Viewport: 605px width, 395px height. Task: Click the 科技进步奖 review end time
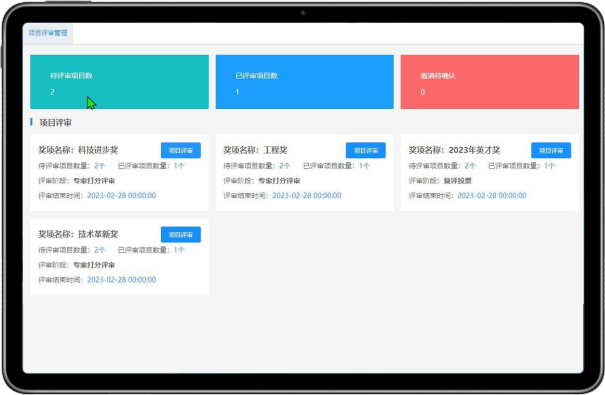coord(122,196)
